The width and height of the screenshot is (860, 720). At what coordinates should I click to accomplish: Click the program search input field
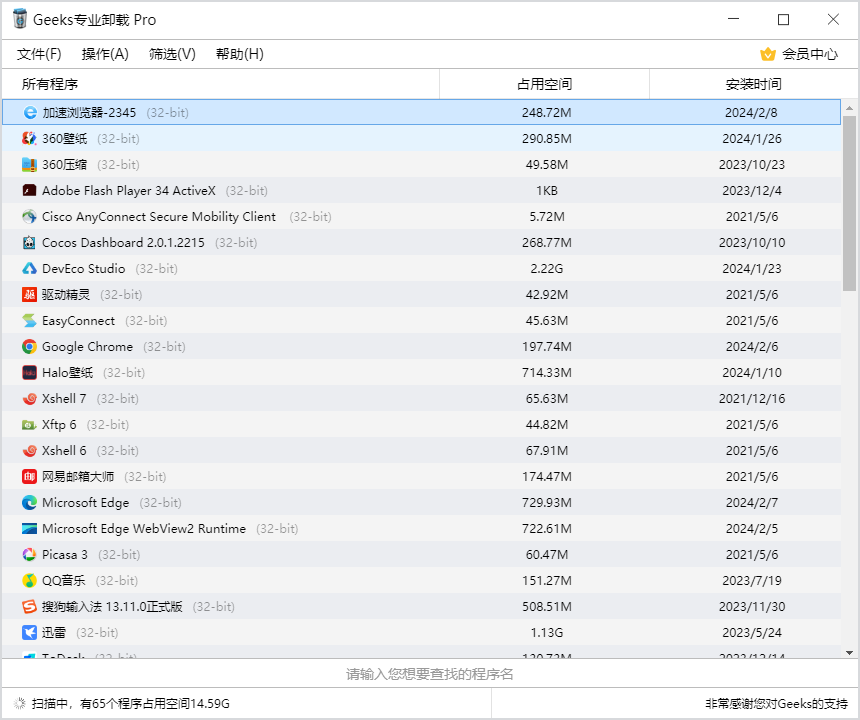429,674
